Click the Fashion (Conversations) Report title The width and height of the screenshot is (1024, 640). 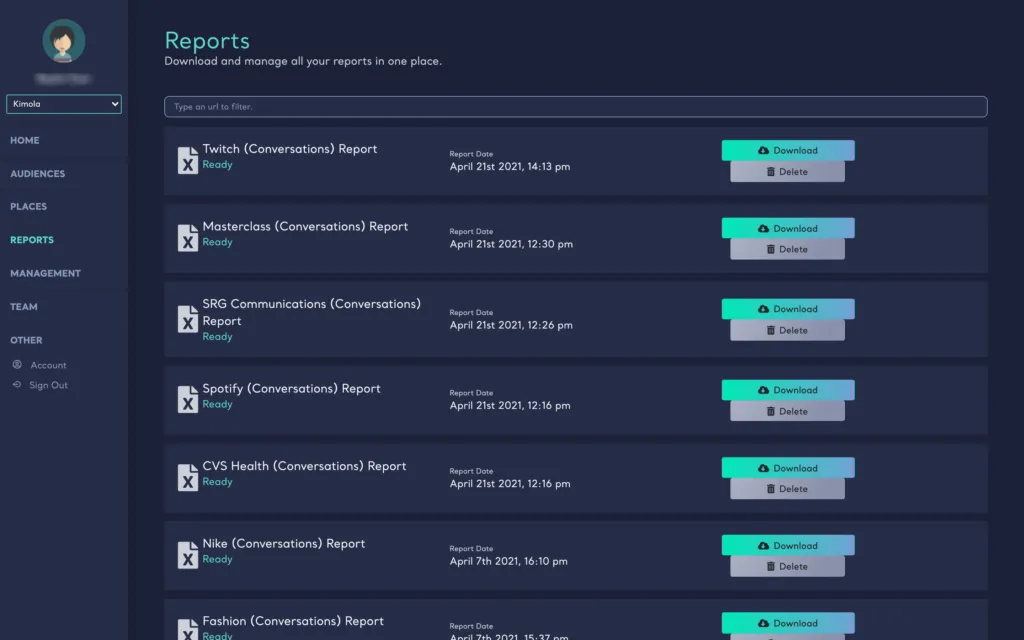click(293, 621)
